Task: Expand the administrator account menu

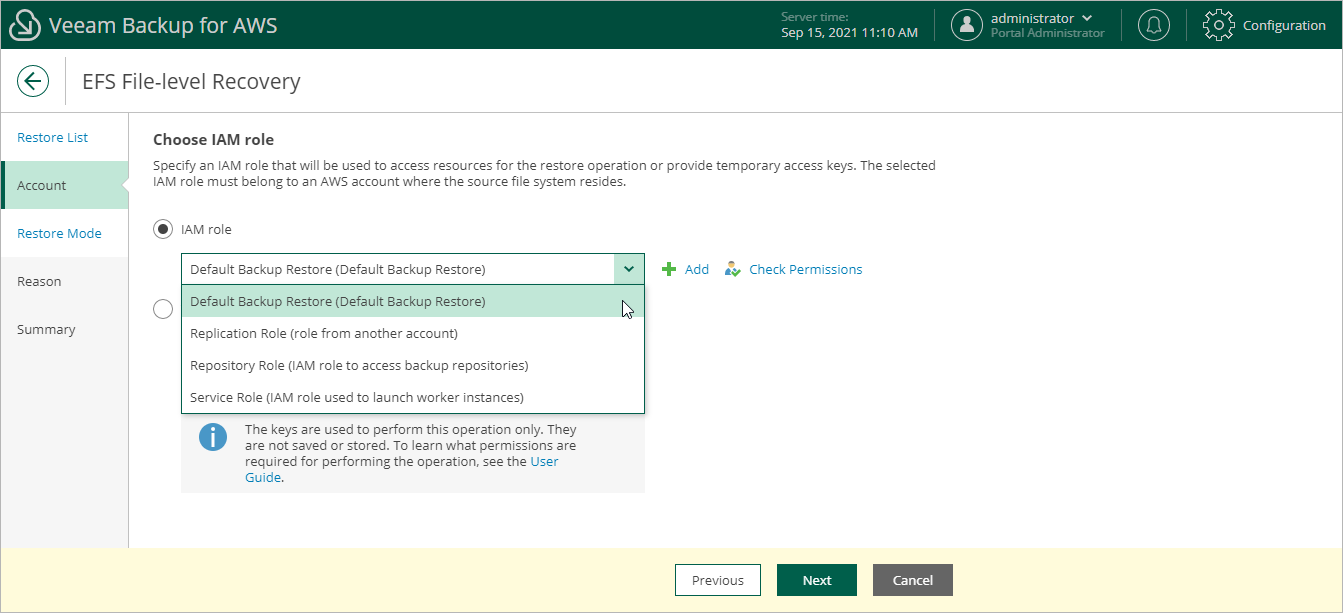Action: point(1087,18)
